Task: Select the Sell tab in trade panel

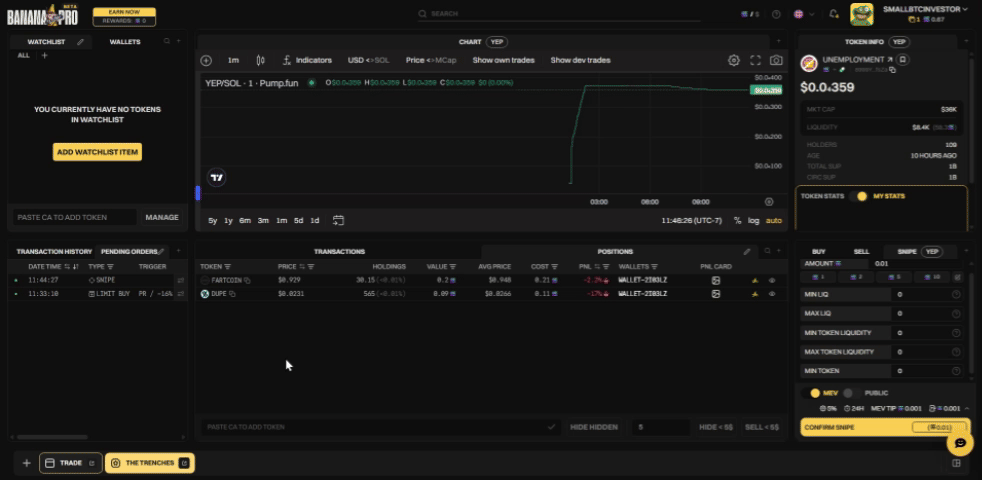Action: click(x=861, y=251)
